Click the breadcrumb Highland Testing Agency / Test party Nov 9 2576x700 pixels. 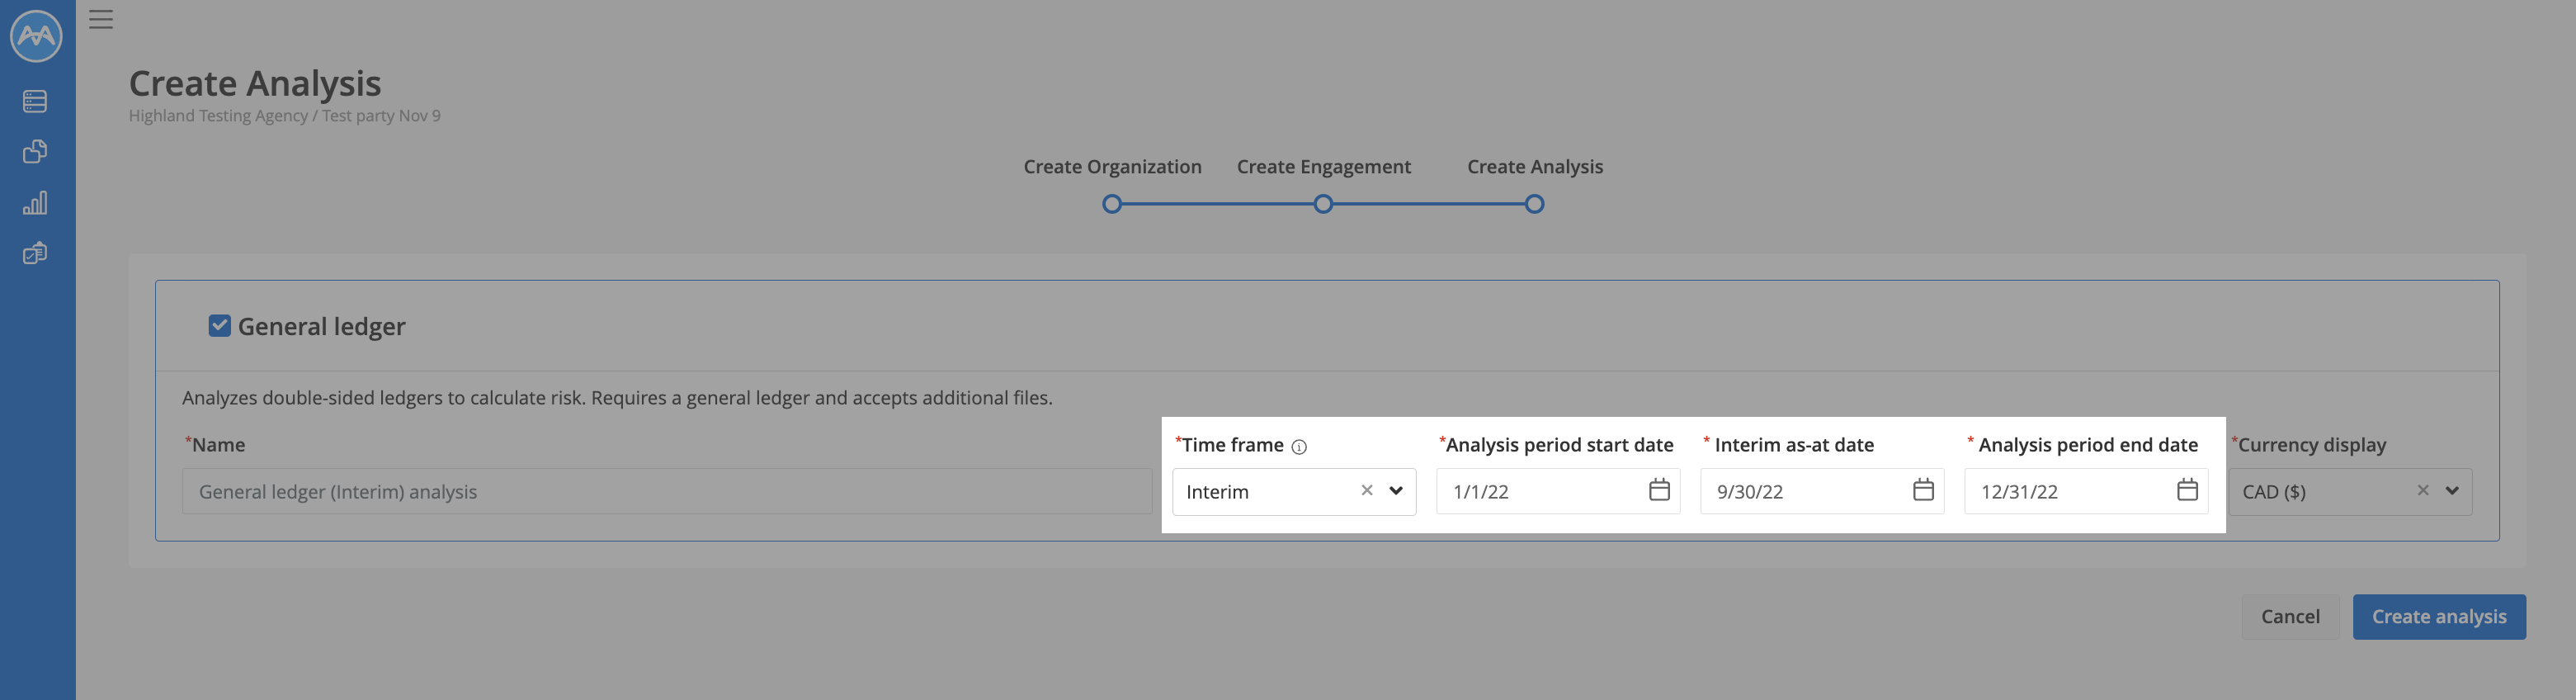pos(284,116)
